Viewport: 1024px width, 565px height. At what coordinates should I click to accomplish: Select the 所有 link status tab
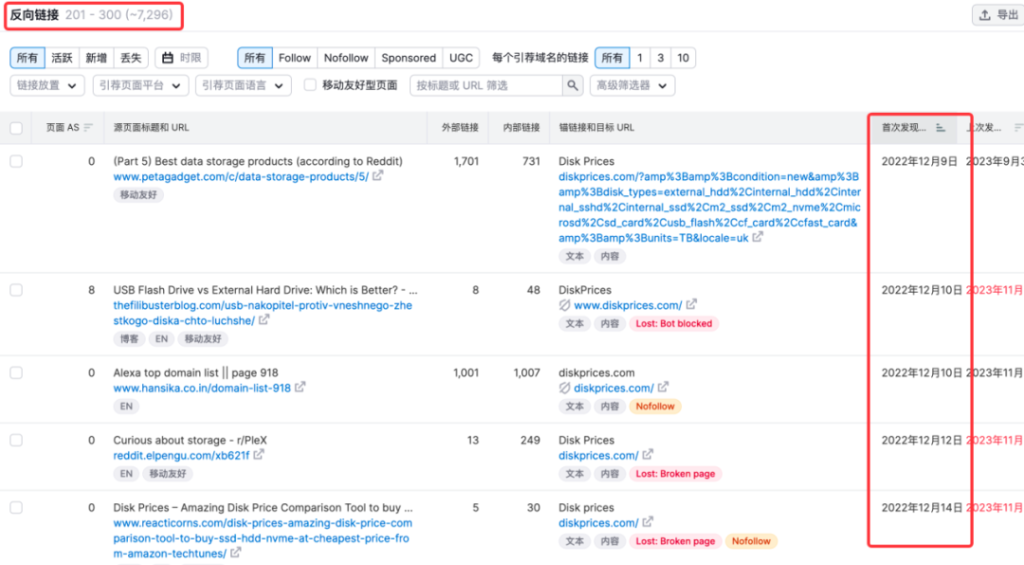pyautogui.click(x=27, y=58)
